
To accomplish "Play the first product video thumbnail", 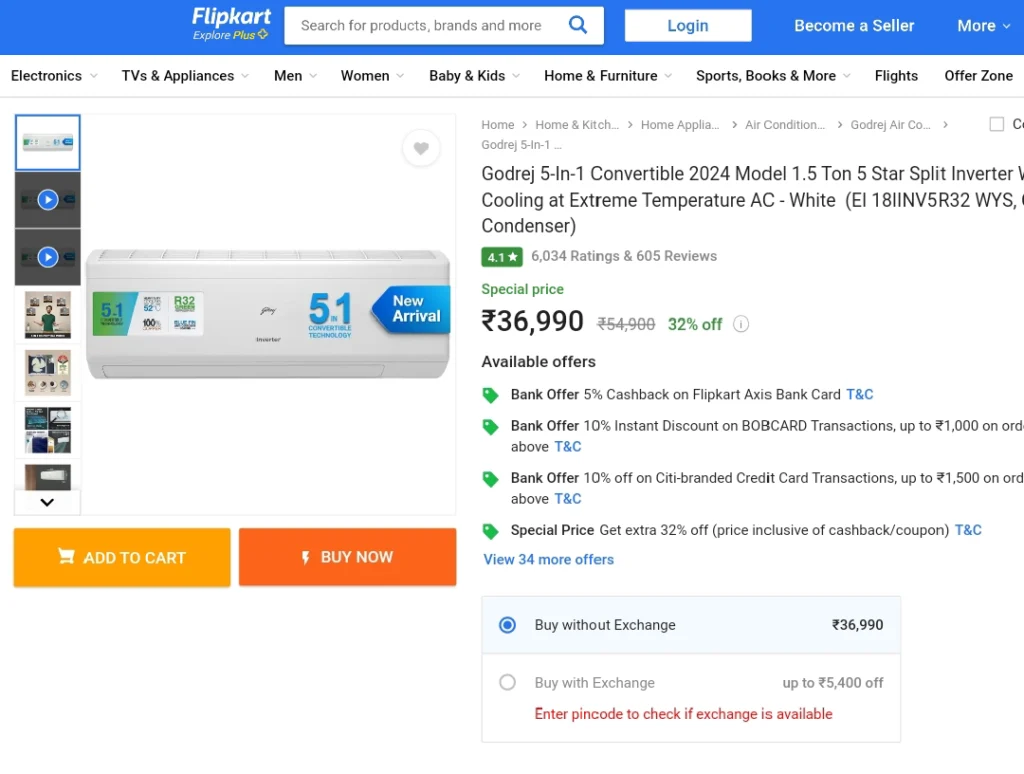I will point(48,199).
